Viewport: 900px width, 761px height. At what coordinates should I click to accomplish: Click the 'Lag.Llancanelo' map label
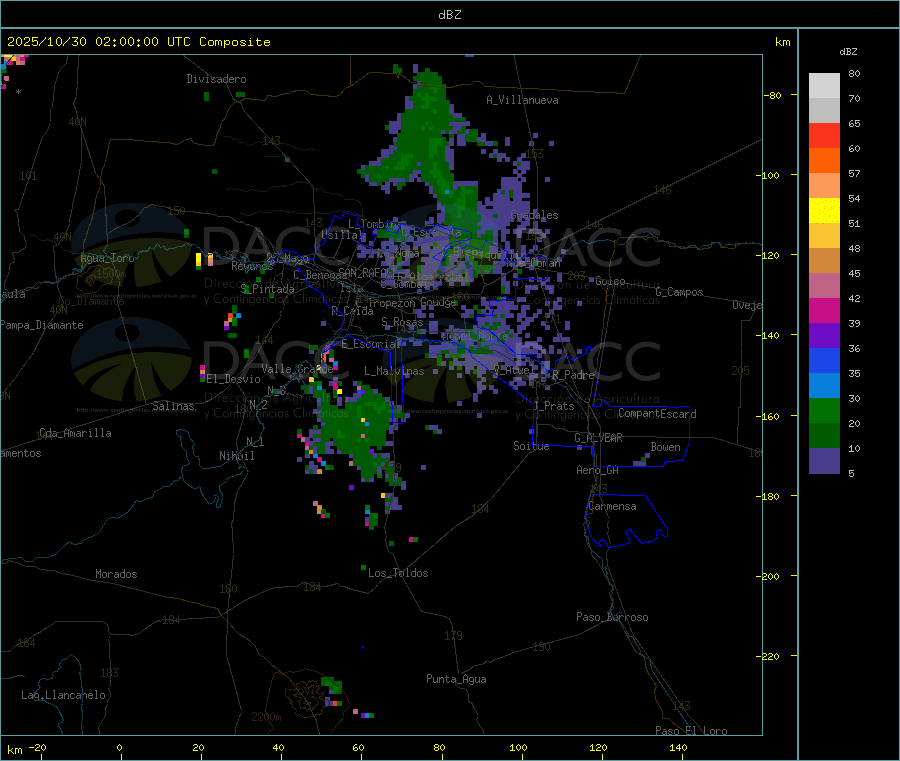coord(63,695)
